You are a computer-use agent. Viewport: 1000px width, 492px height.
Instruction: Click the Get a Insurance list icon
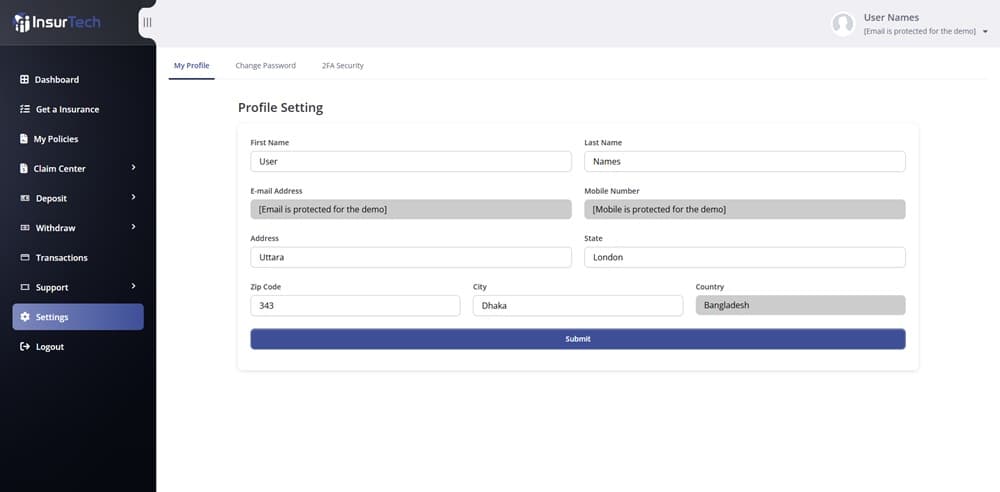click(x=25, y=109)
